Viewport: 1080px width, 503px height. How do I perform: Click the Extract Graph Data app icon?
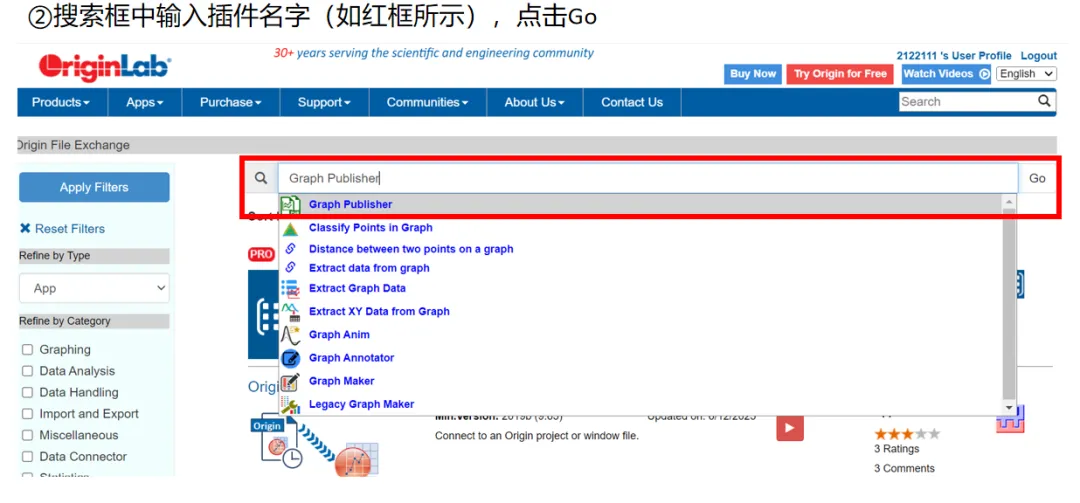[290, 288]
